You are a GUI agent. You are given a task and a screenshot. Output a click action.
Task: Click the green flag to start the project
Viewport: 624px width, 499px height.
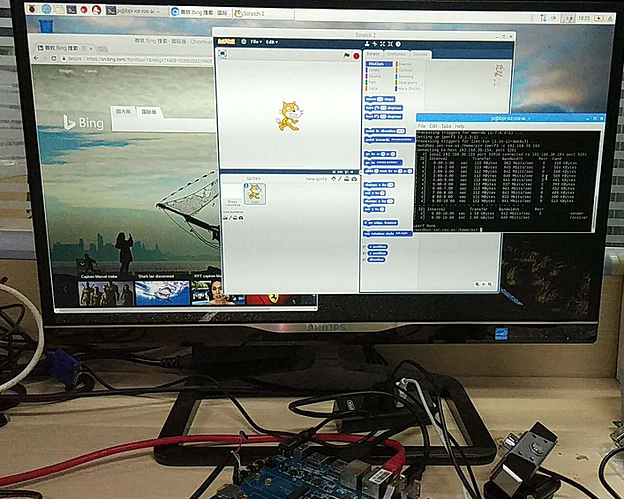click(346, 55)
